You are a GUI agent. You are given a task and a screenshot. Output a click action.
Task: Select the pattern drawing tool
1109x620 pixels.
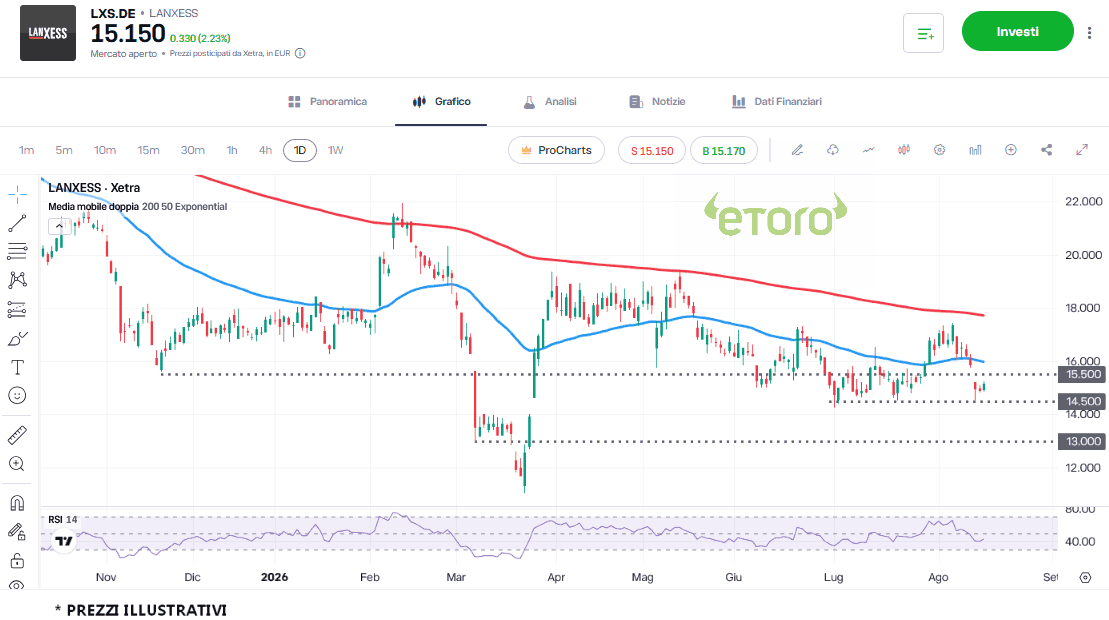(17, 280)
